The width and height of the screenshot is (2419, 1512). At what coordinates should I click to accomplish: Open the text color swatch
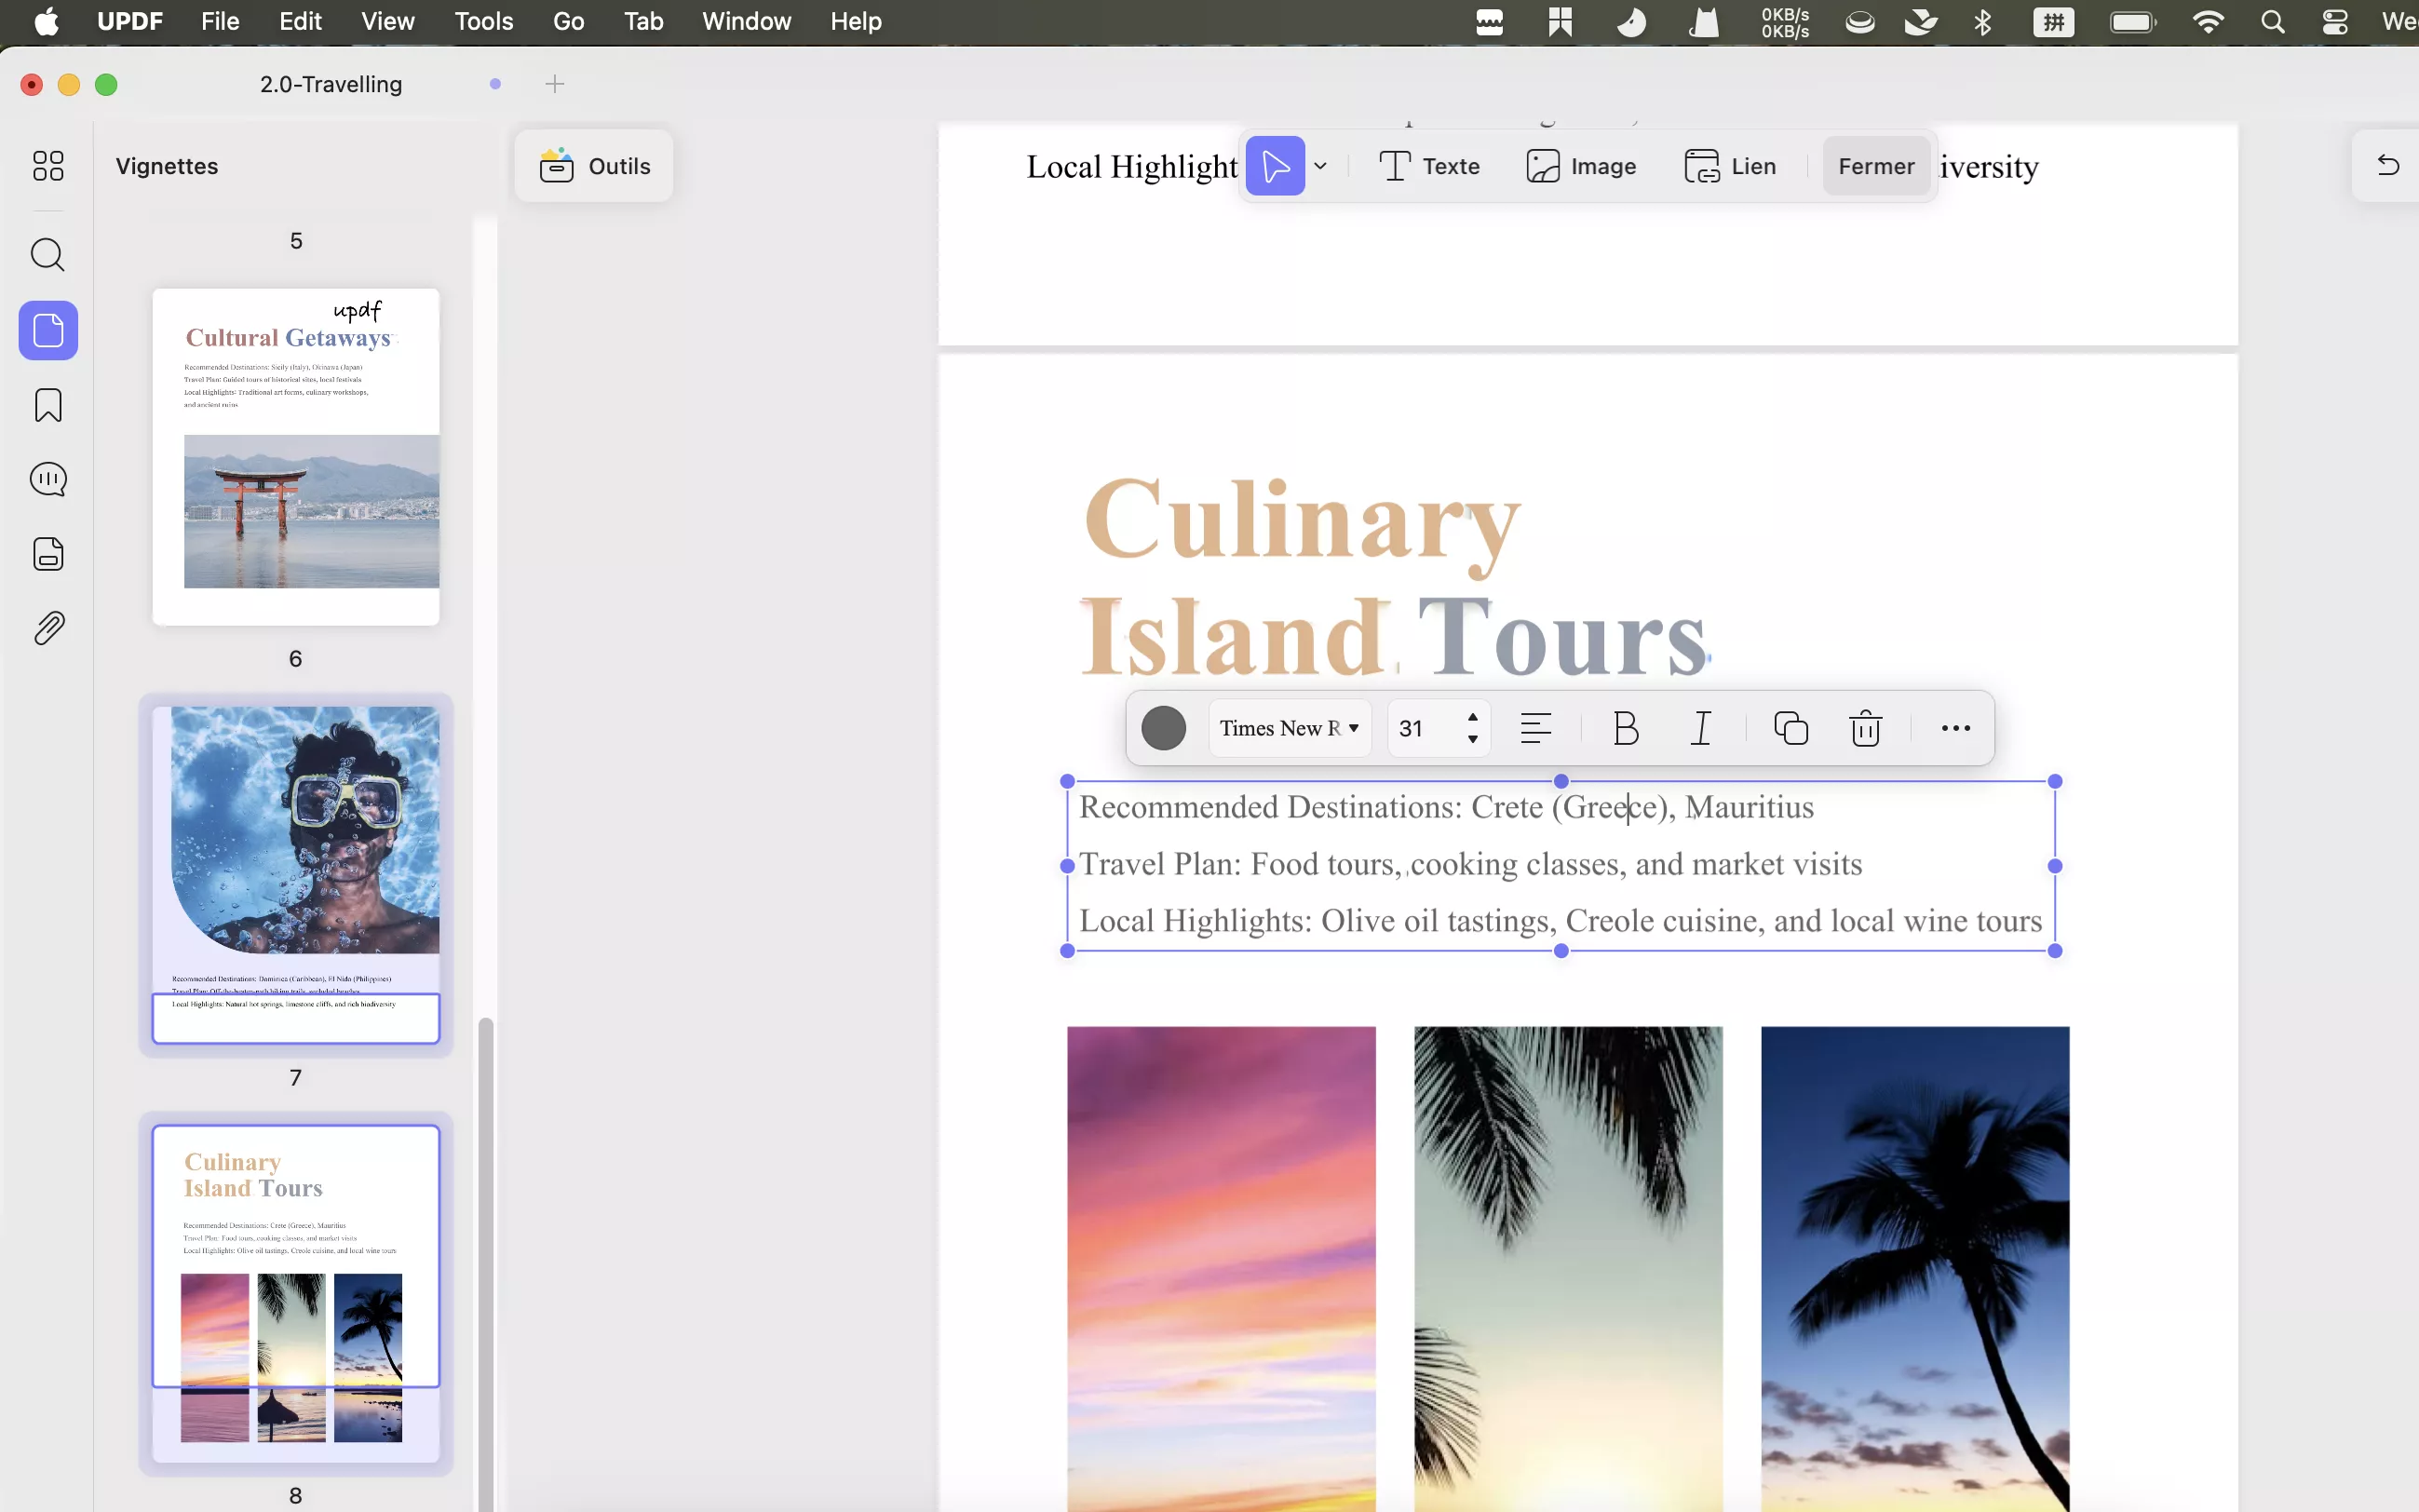click(1164, 728)
